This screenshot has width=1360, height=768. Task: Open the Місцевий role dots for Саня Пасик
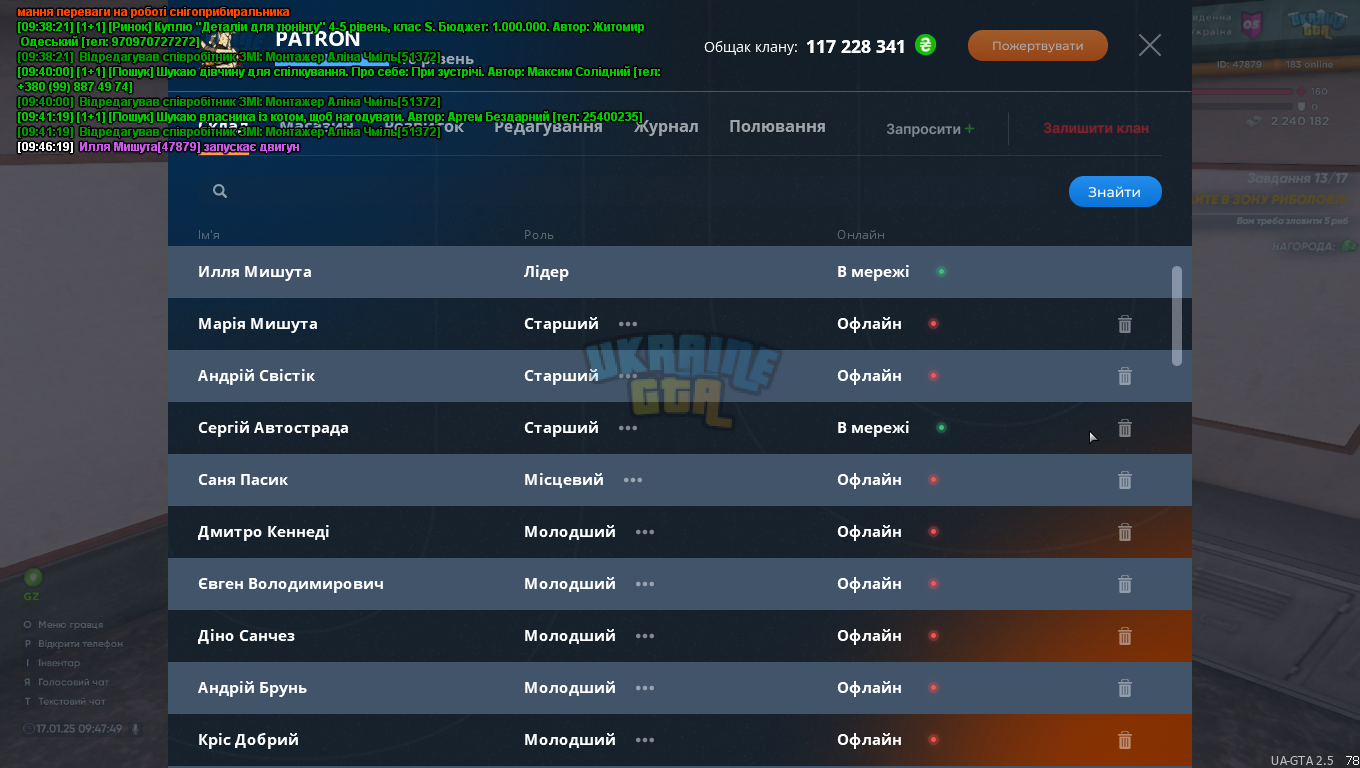tap(633, 480)
